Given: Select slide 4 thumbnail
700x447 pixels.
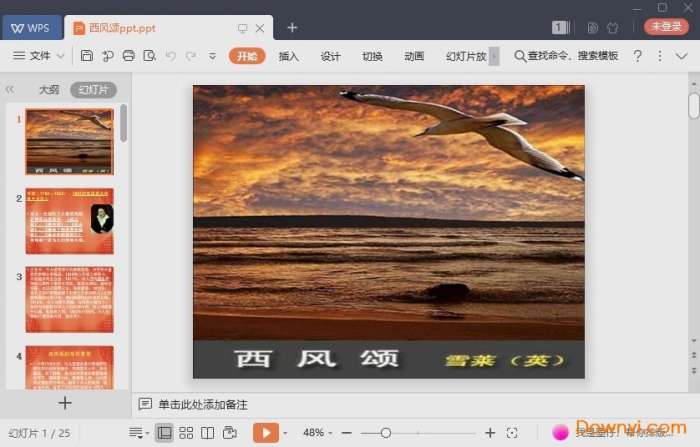Looking at the screenshot, I should [x=70, y=368].
